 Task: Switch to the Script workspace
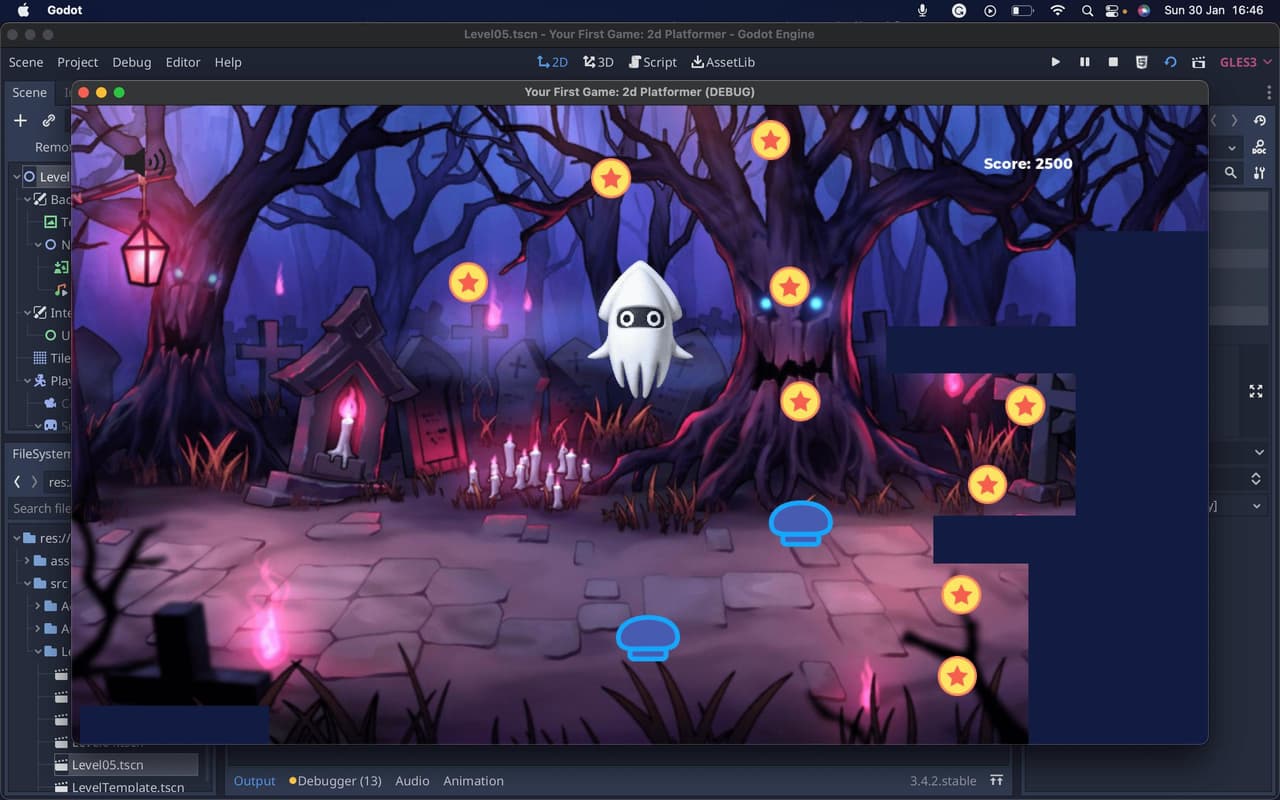click(x=652, y=62)
